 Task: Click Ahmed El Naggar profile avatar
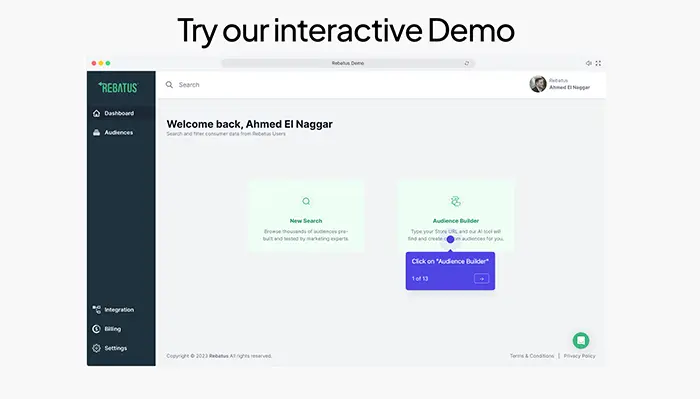(538, 84)
